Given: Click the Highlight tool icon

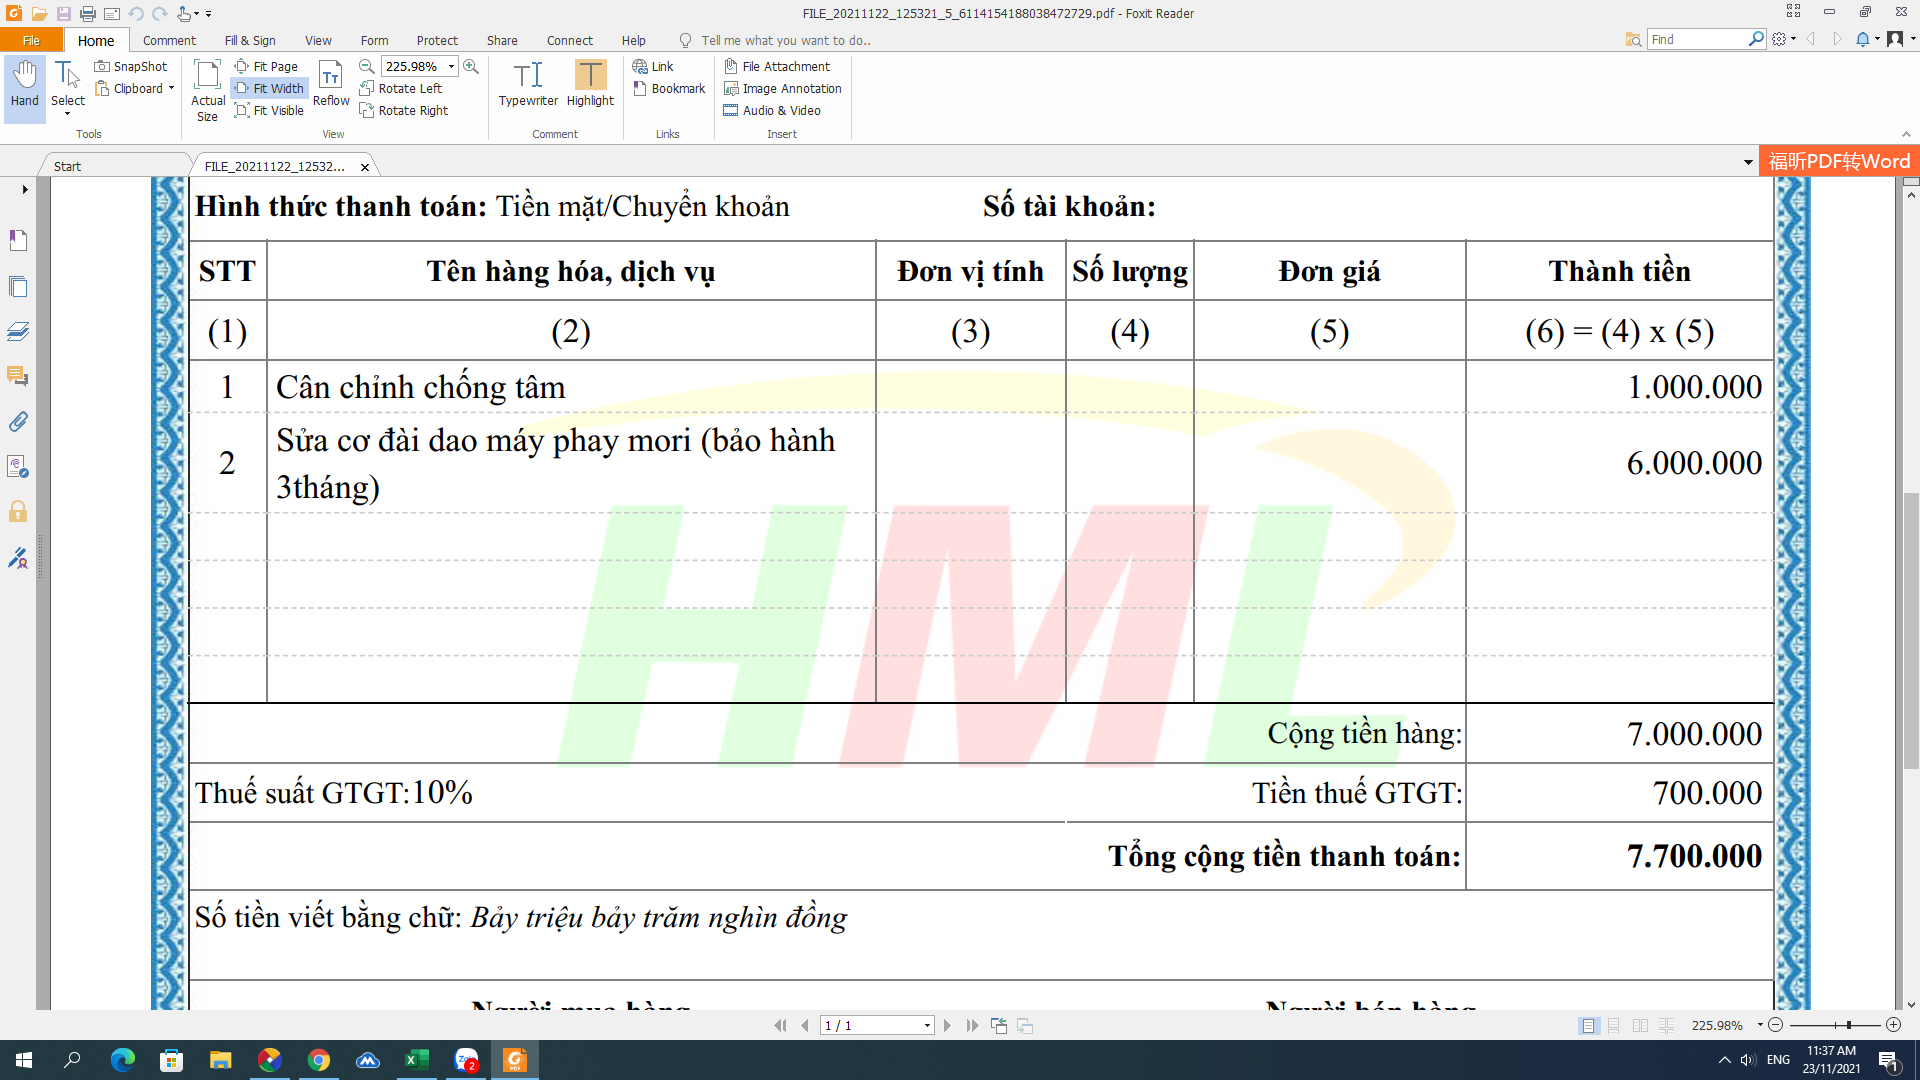Looking at the screenshot, I should click(x=590, y=76).
